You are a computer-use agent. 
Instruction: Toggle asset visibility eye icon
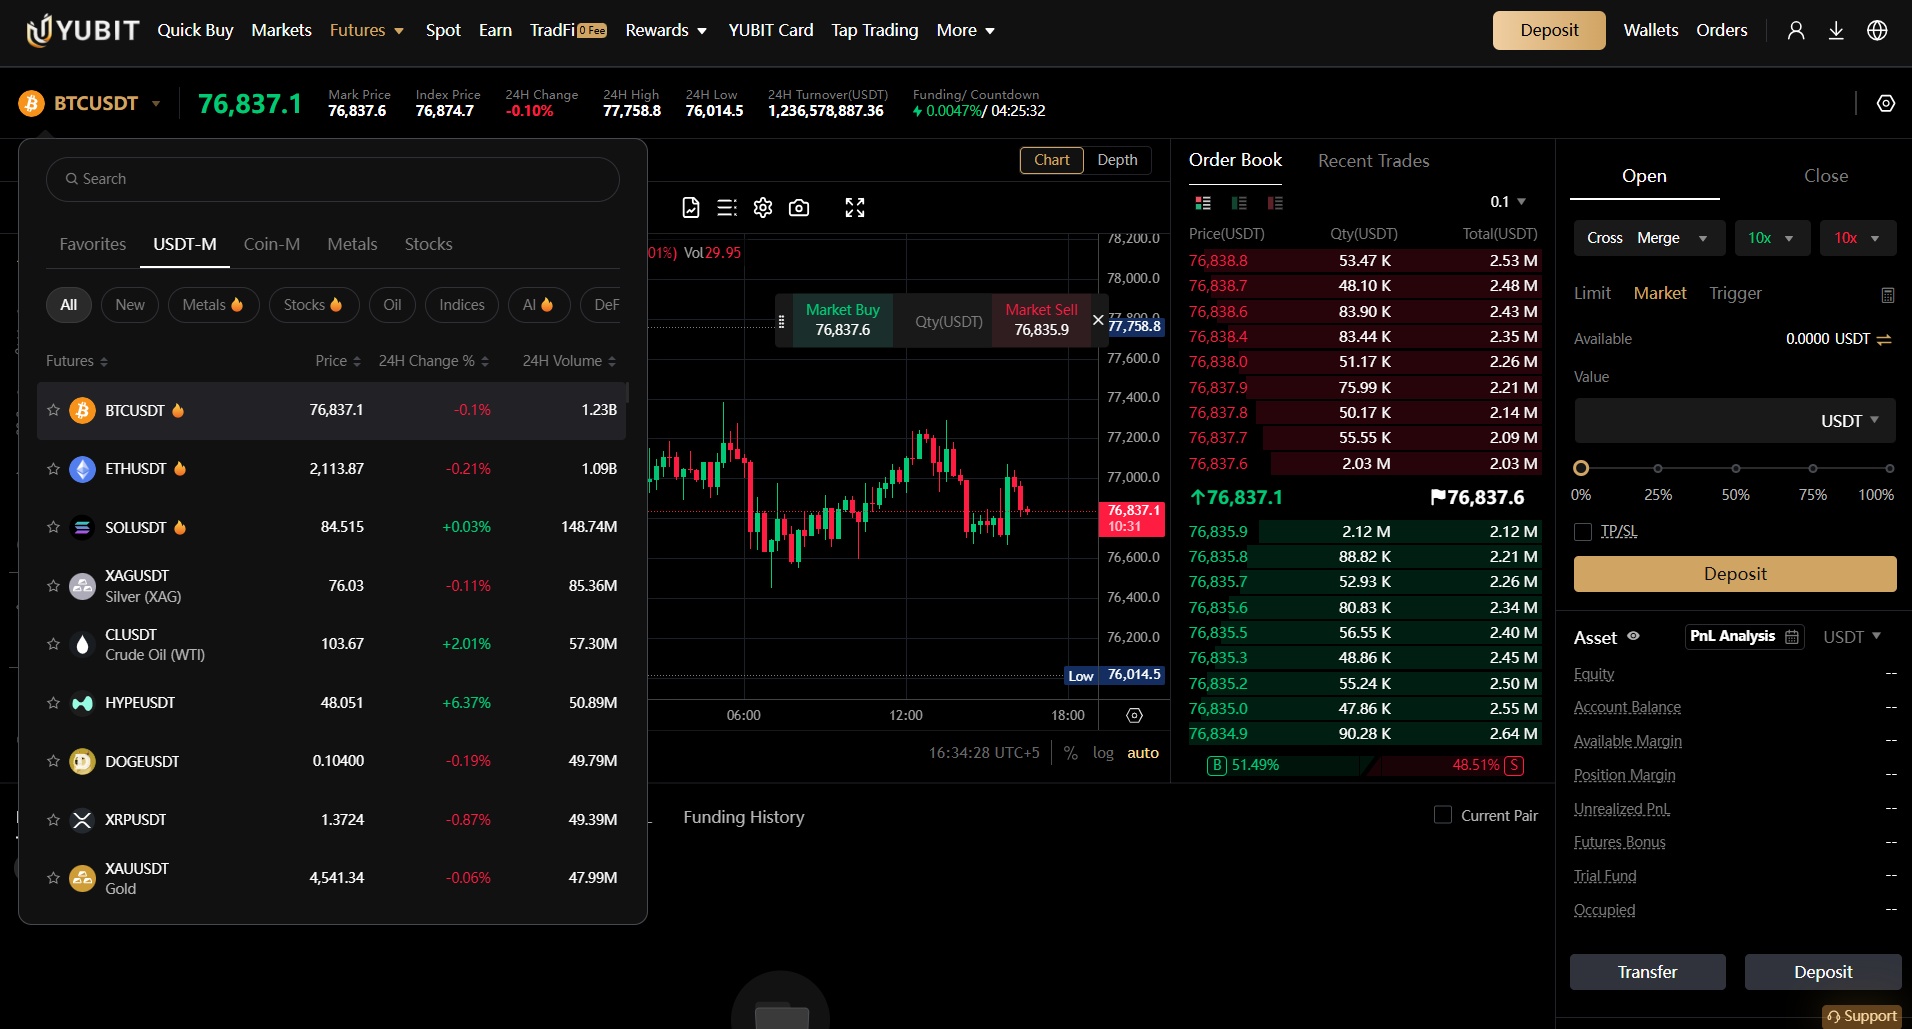[x=1633, y=636]
